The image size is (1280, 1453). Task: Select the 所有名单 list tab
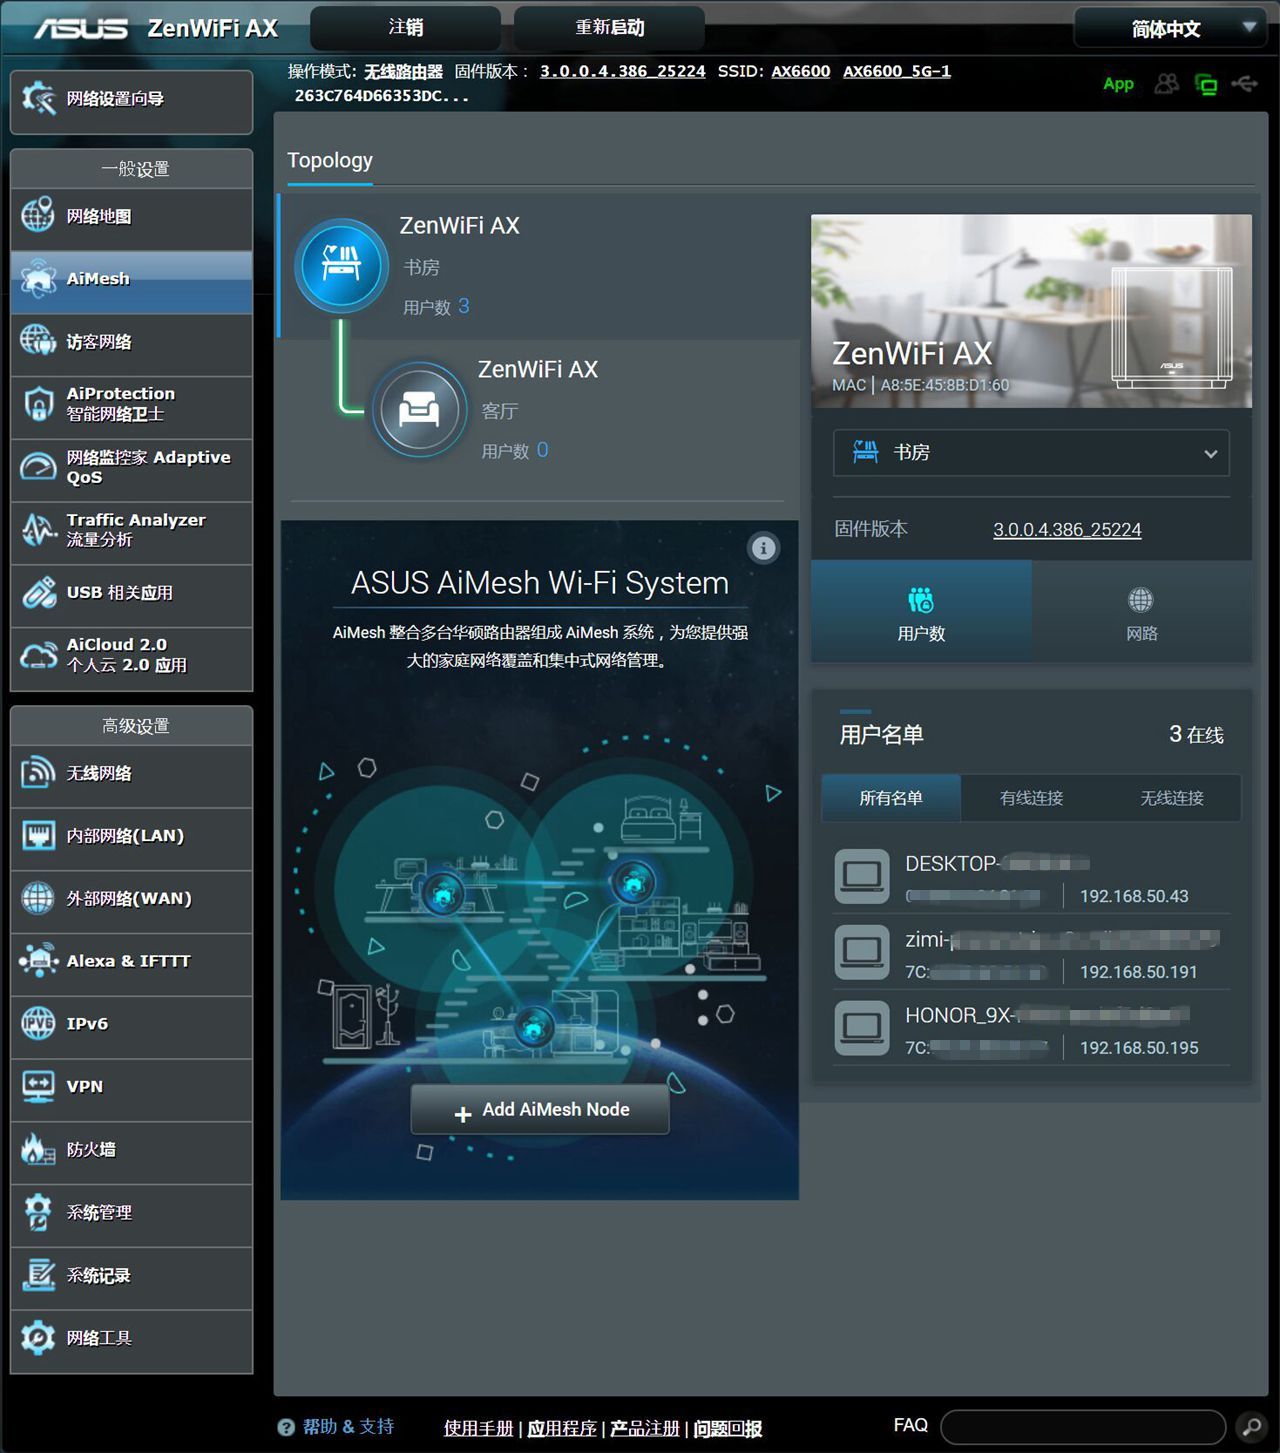891,798
